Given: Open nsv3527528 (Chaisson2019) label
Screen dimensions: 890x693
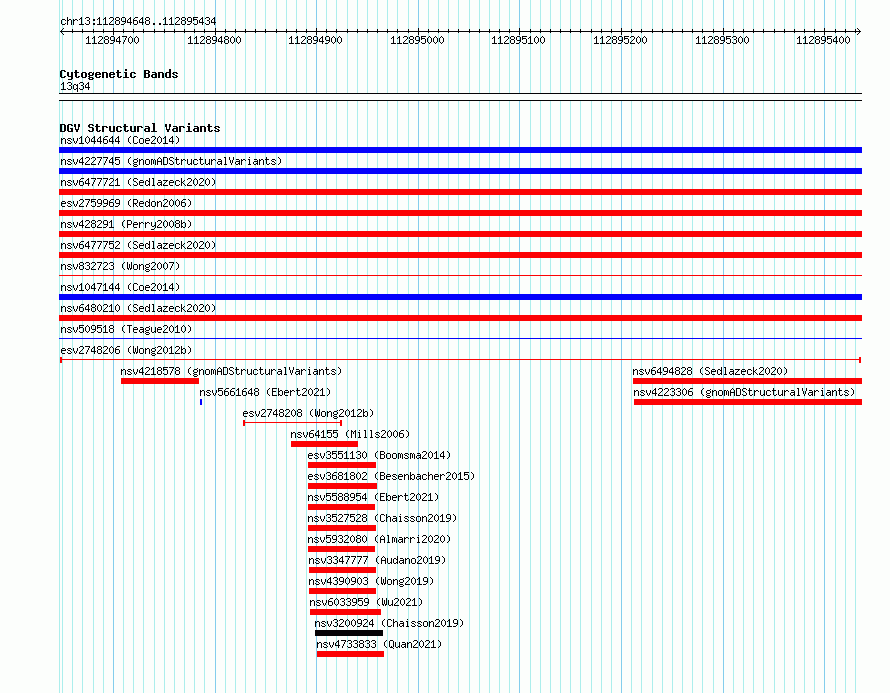Looking at the screenshot, I should click(382, 518).
